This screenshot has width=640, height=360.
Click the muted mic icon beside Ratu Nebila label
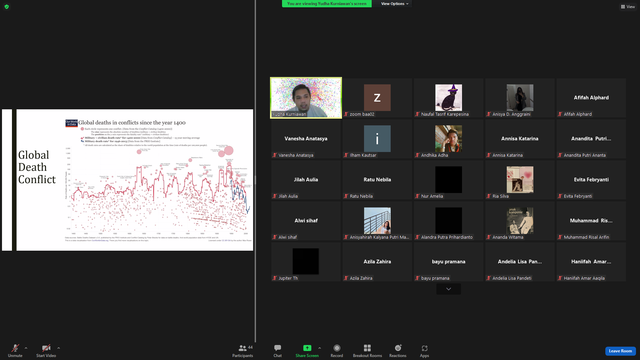[x=346, y=196]
